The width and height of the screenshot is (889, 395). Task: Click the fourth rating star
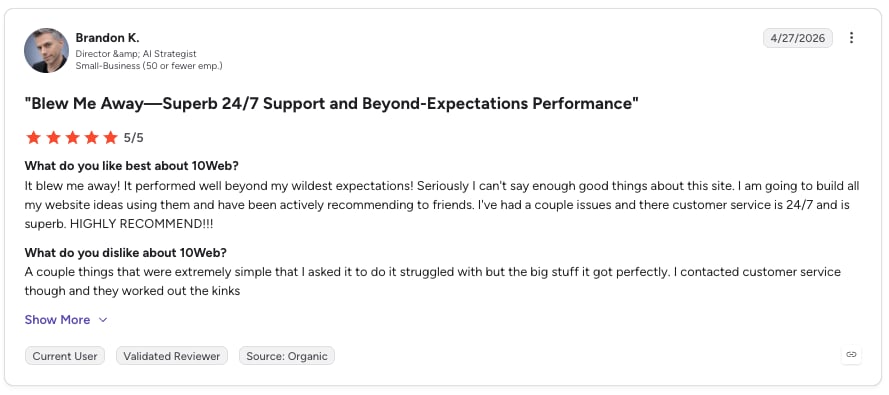(x=91, y=138)
